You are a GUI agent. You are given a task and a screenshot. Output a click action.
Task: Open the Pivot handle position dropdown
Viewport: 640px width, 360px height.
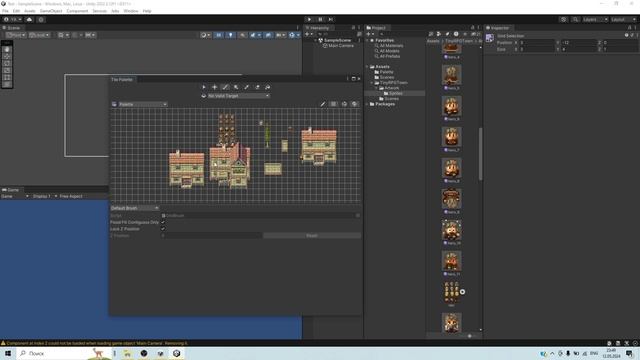coord(16,35)
